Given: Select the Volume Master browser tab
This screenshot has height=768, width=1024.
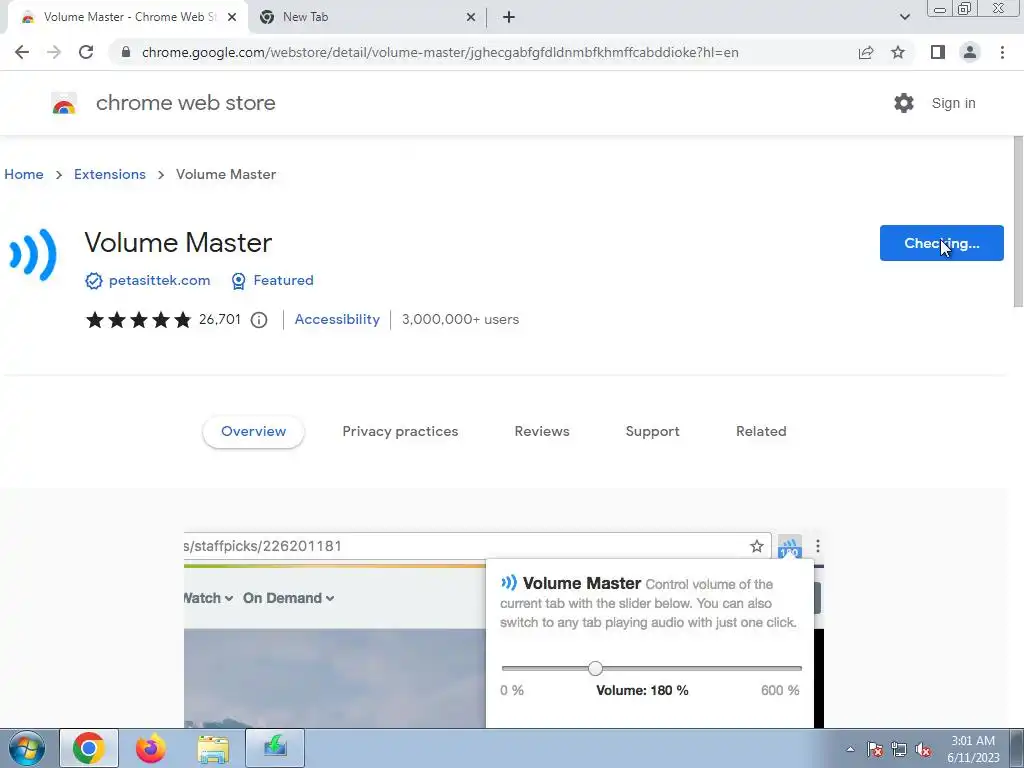Looking at the screenshot, I should (x=127, y=18).
